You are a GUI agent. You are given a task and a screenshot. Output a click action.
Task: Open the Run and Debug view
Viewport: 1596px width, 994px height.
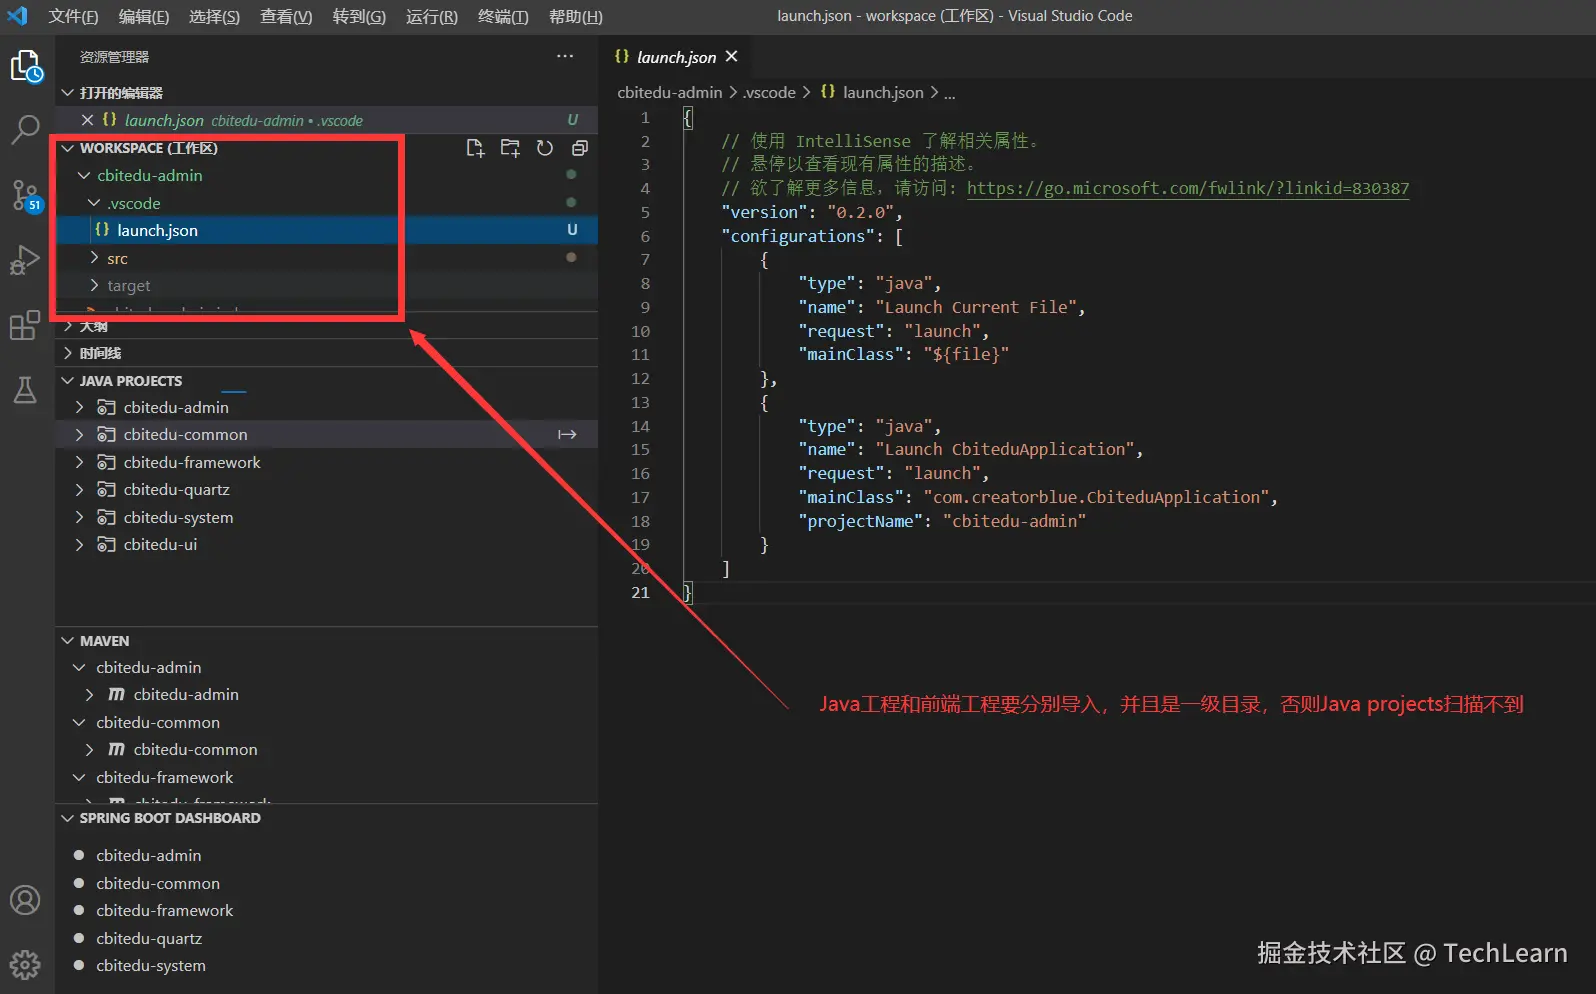click(x=25, y=260)
